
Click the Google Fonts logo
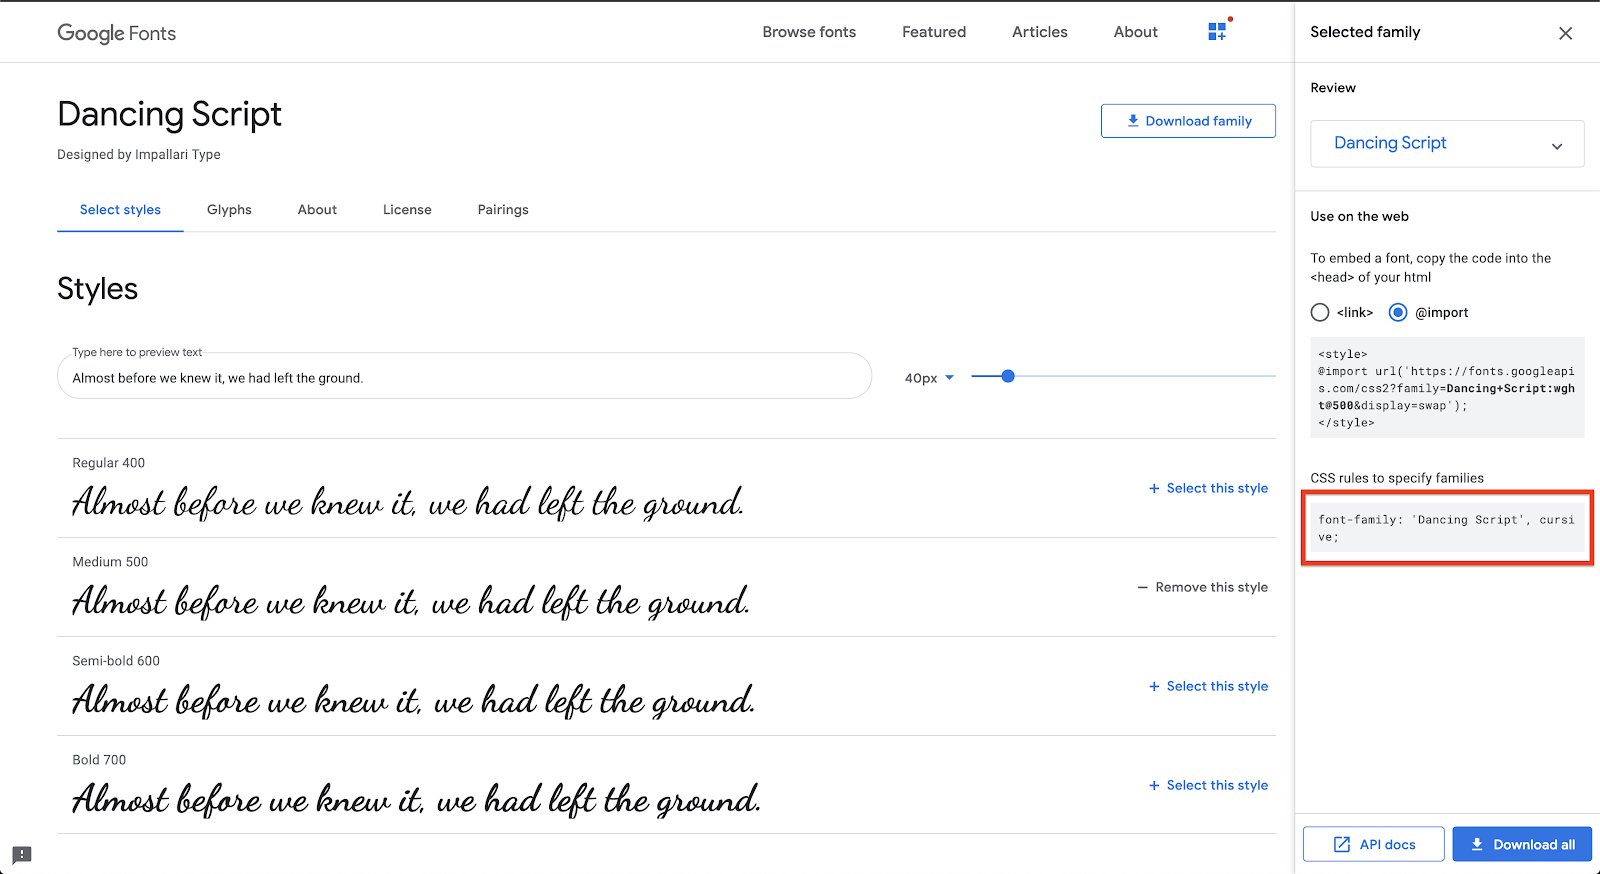click(x=117, y=33)
